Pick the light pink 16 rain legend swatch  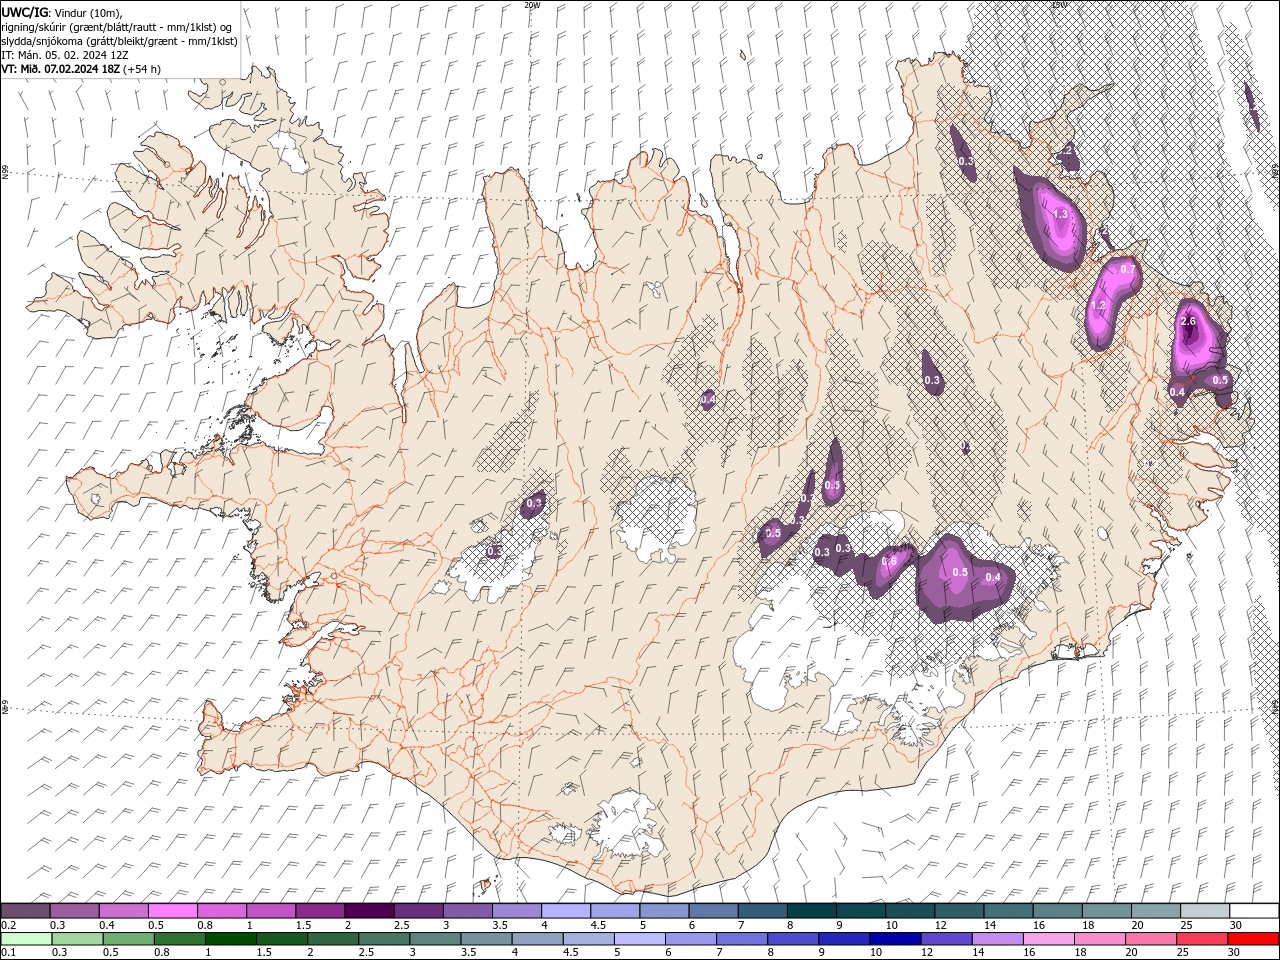tap(1048, 939)
